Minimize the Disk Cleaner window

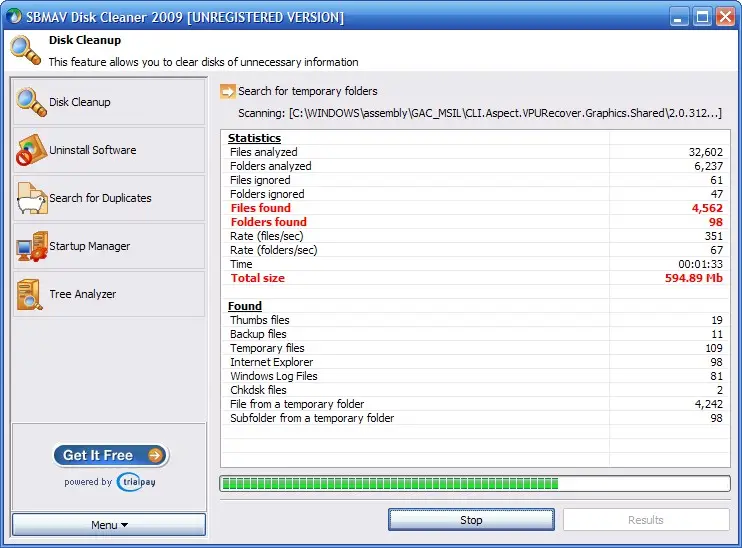(x=679, y=17)
